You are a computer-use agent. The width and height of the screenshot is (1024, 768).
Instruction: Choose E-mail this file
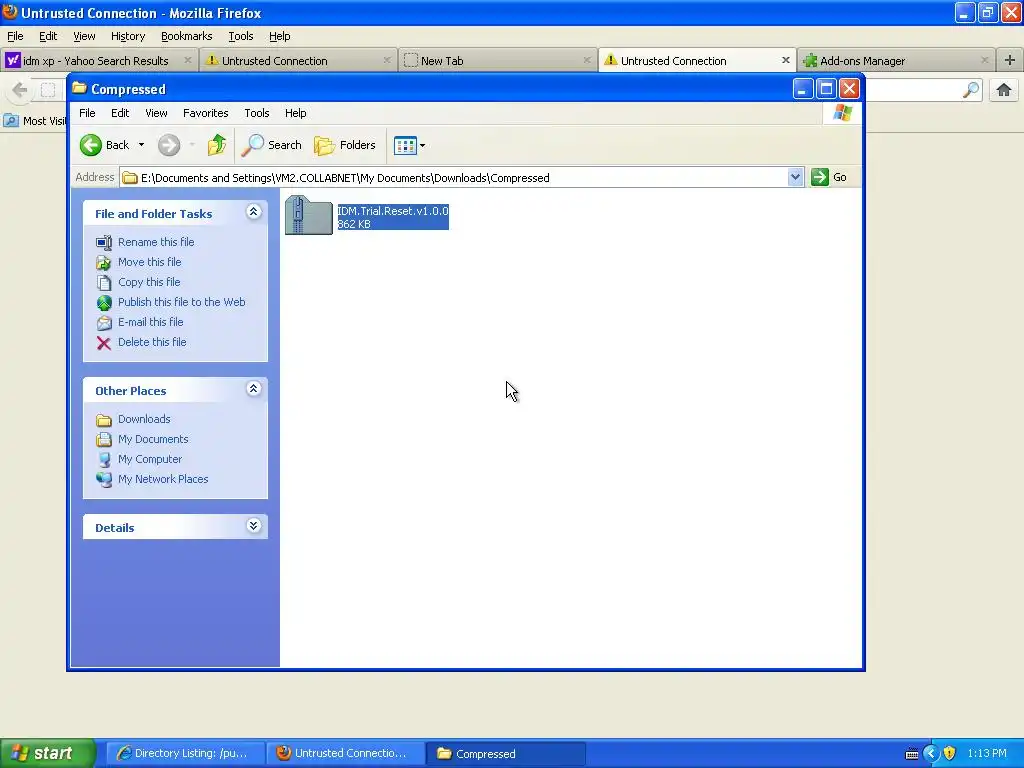pyautogui.click(x=150, y=322)
